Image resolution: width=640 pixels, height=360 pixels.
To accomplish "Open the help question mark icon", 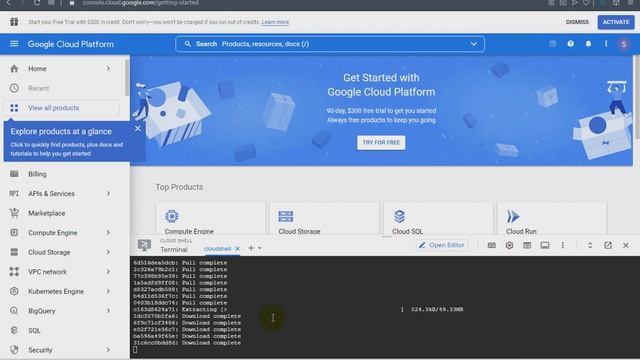I will 570,44.
